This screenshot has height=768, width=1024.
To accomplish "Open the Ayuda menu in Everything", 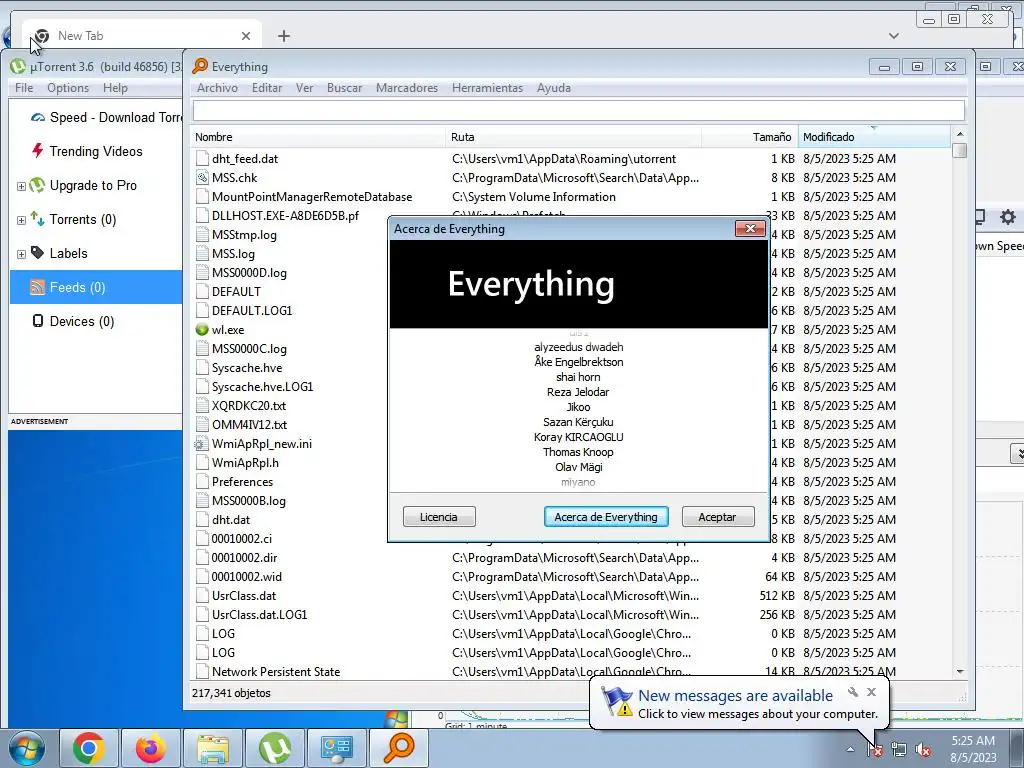I will point(554,88).
